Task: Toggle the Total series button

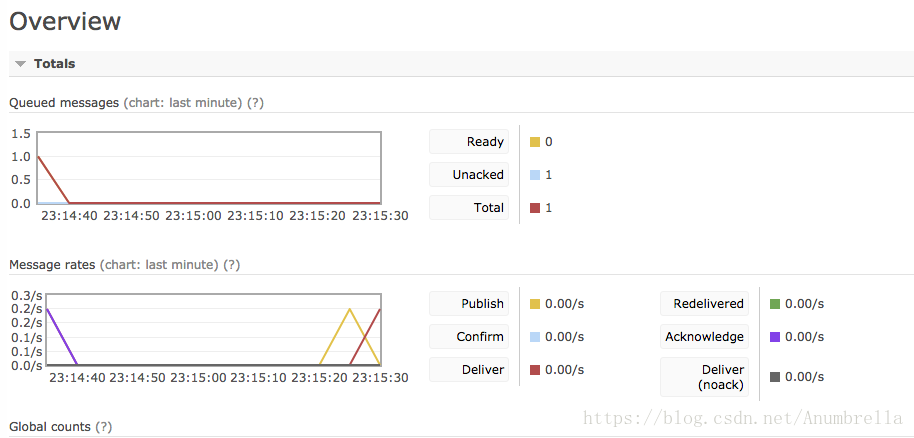Action: [469, 208]
